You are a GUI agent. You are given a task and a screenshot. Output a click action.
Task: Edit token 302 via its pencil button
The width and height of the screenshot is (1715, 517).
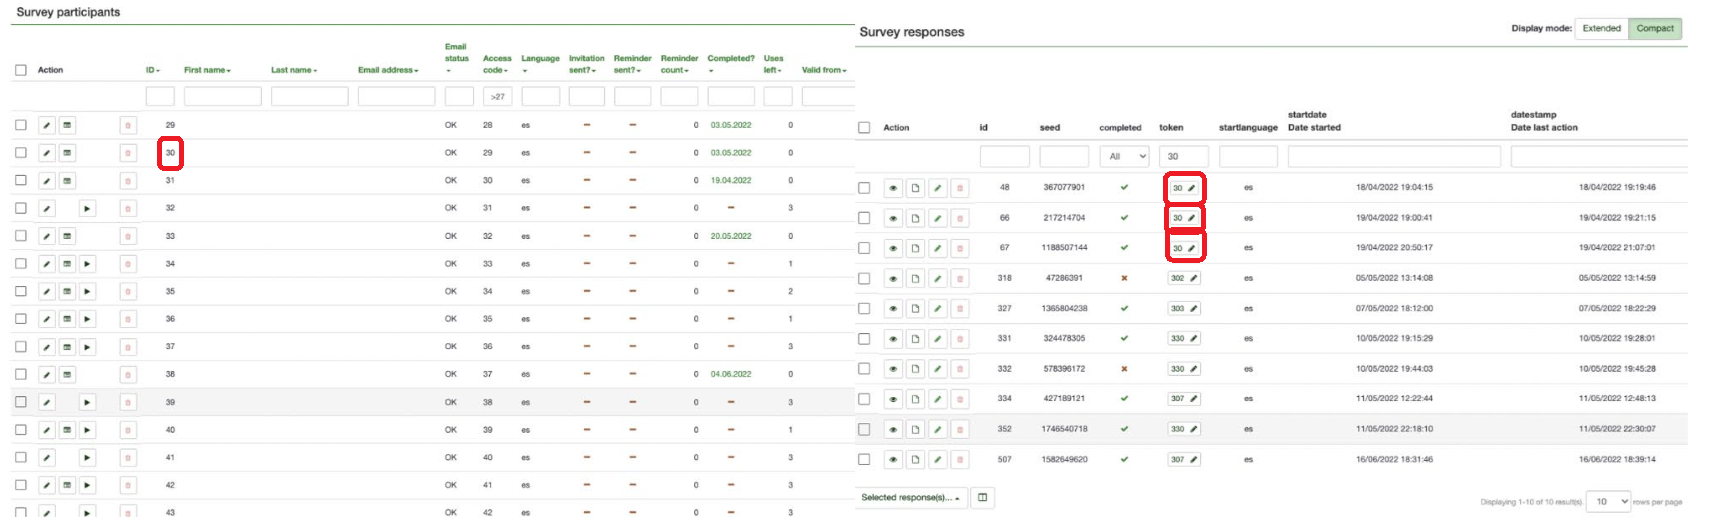(x=1193, y=278)
